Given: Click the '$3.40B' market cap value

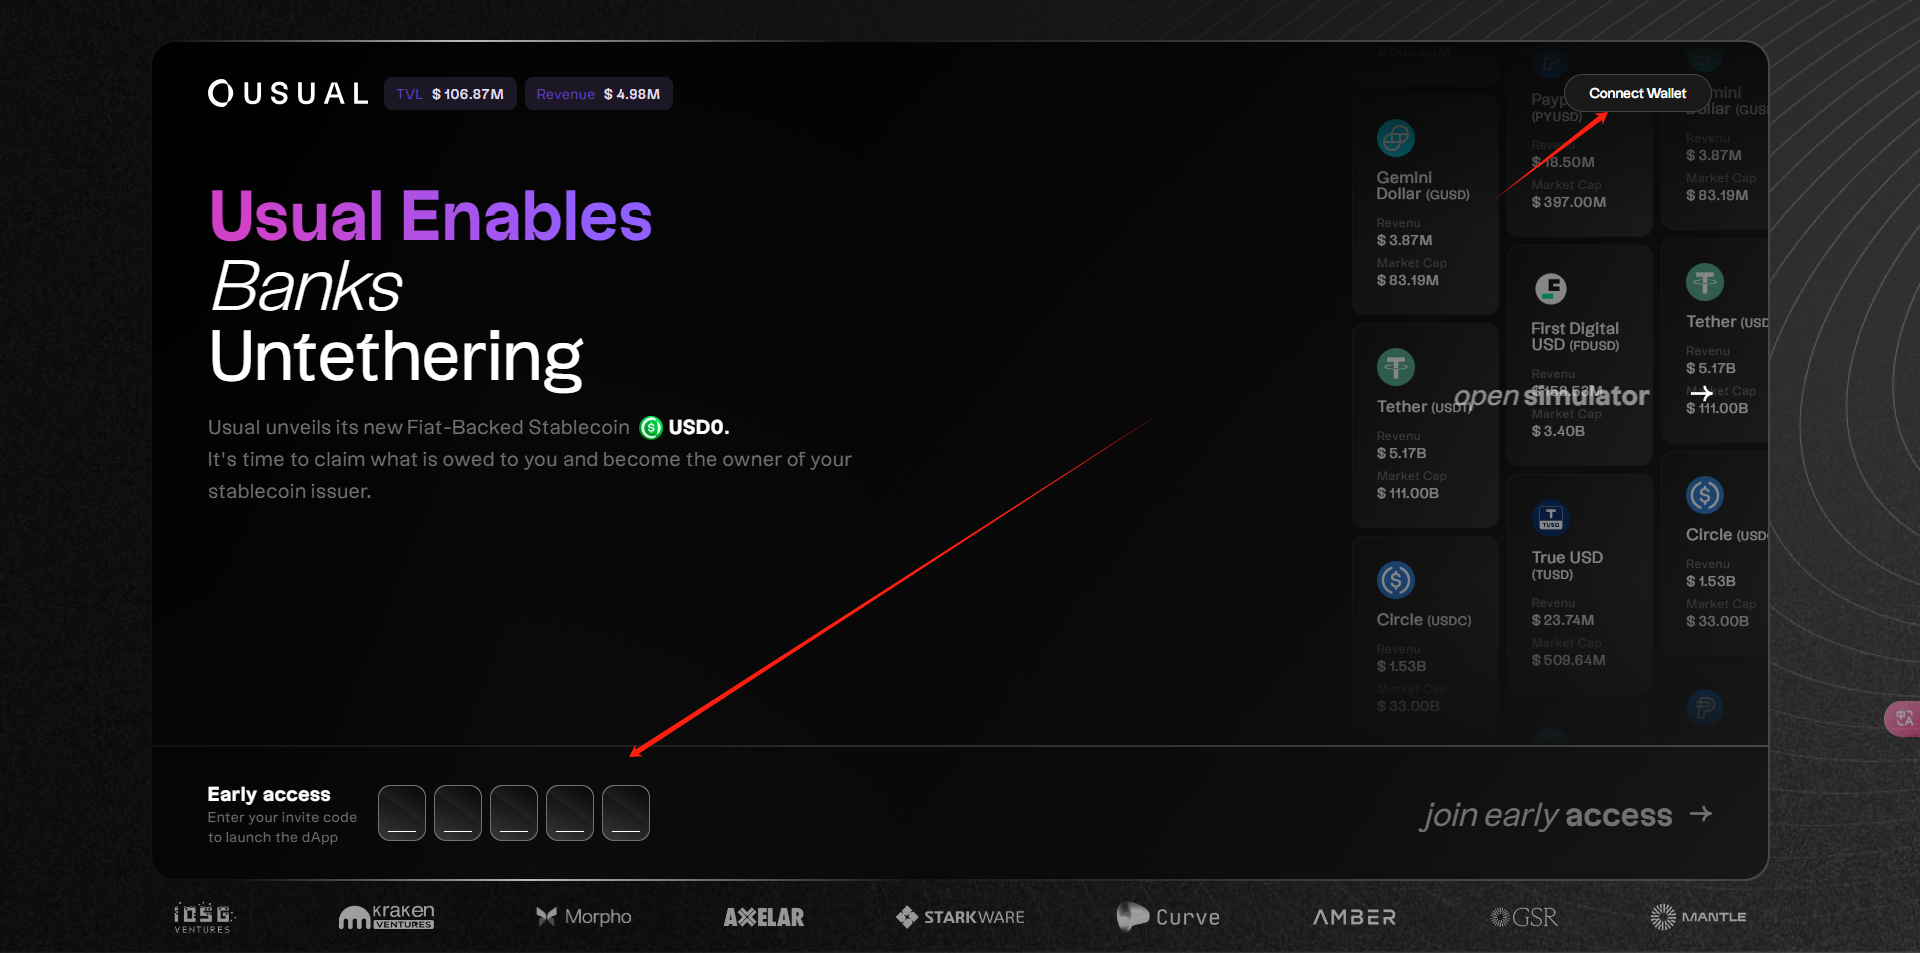Looking at the screenshot, I should pos(1558,431).
